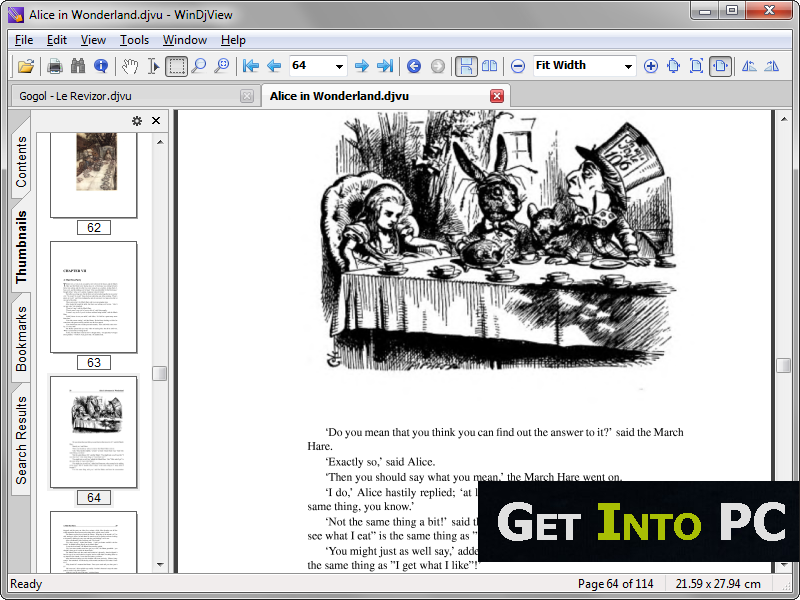Click the thumbnail panel scrollbar thumb
Viewport: 800px width, 600px height.
pos(160,373)
